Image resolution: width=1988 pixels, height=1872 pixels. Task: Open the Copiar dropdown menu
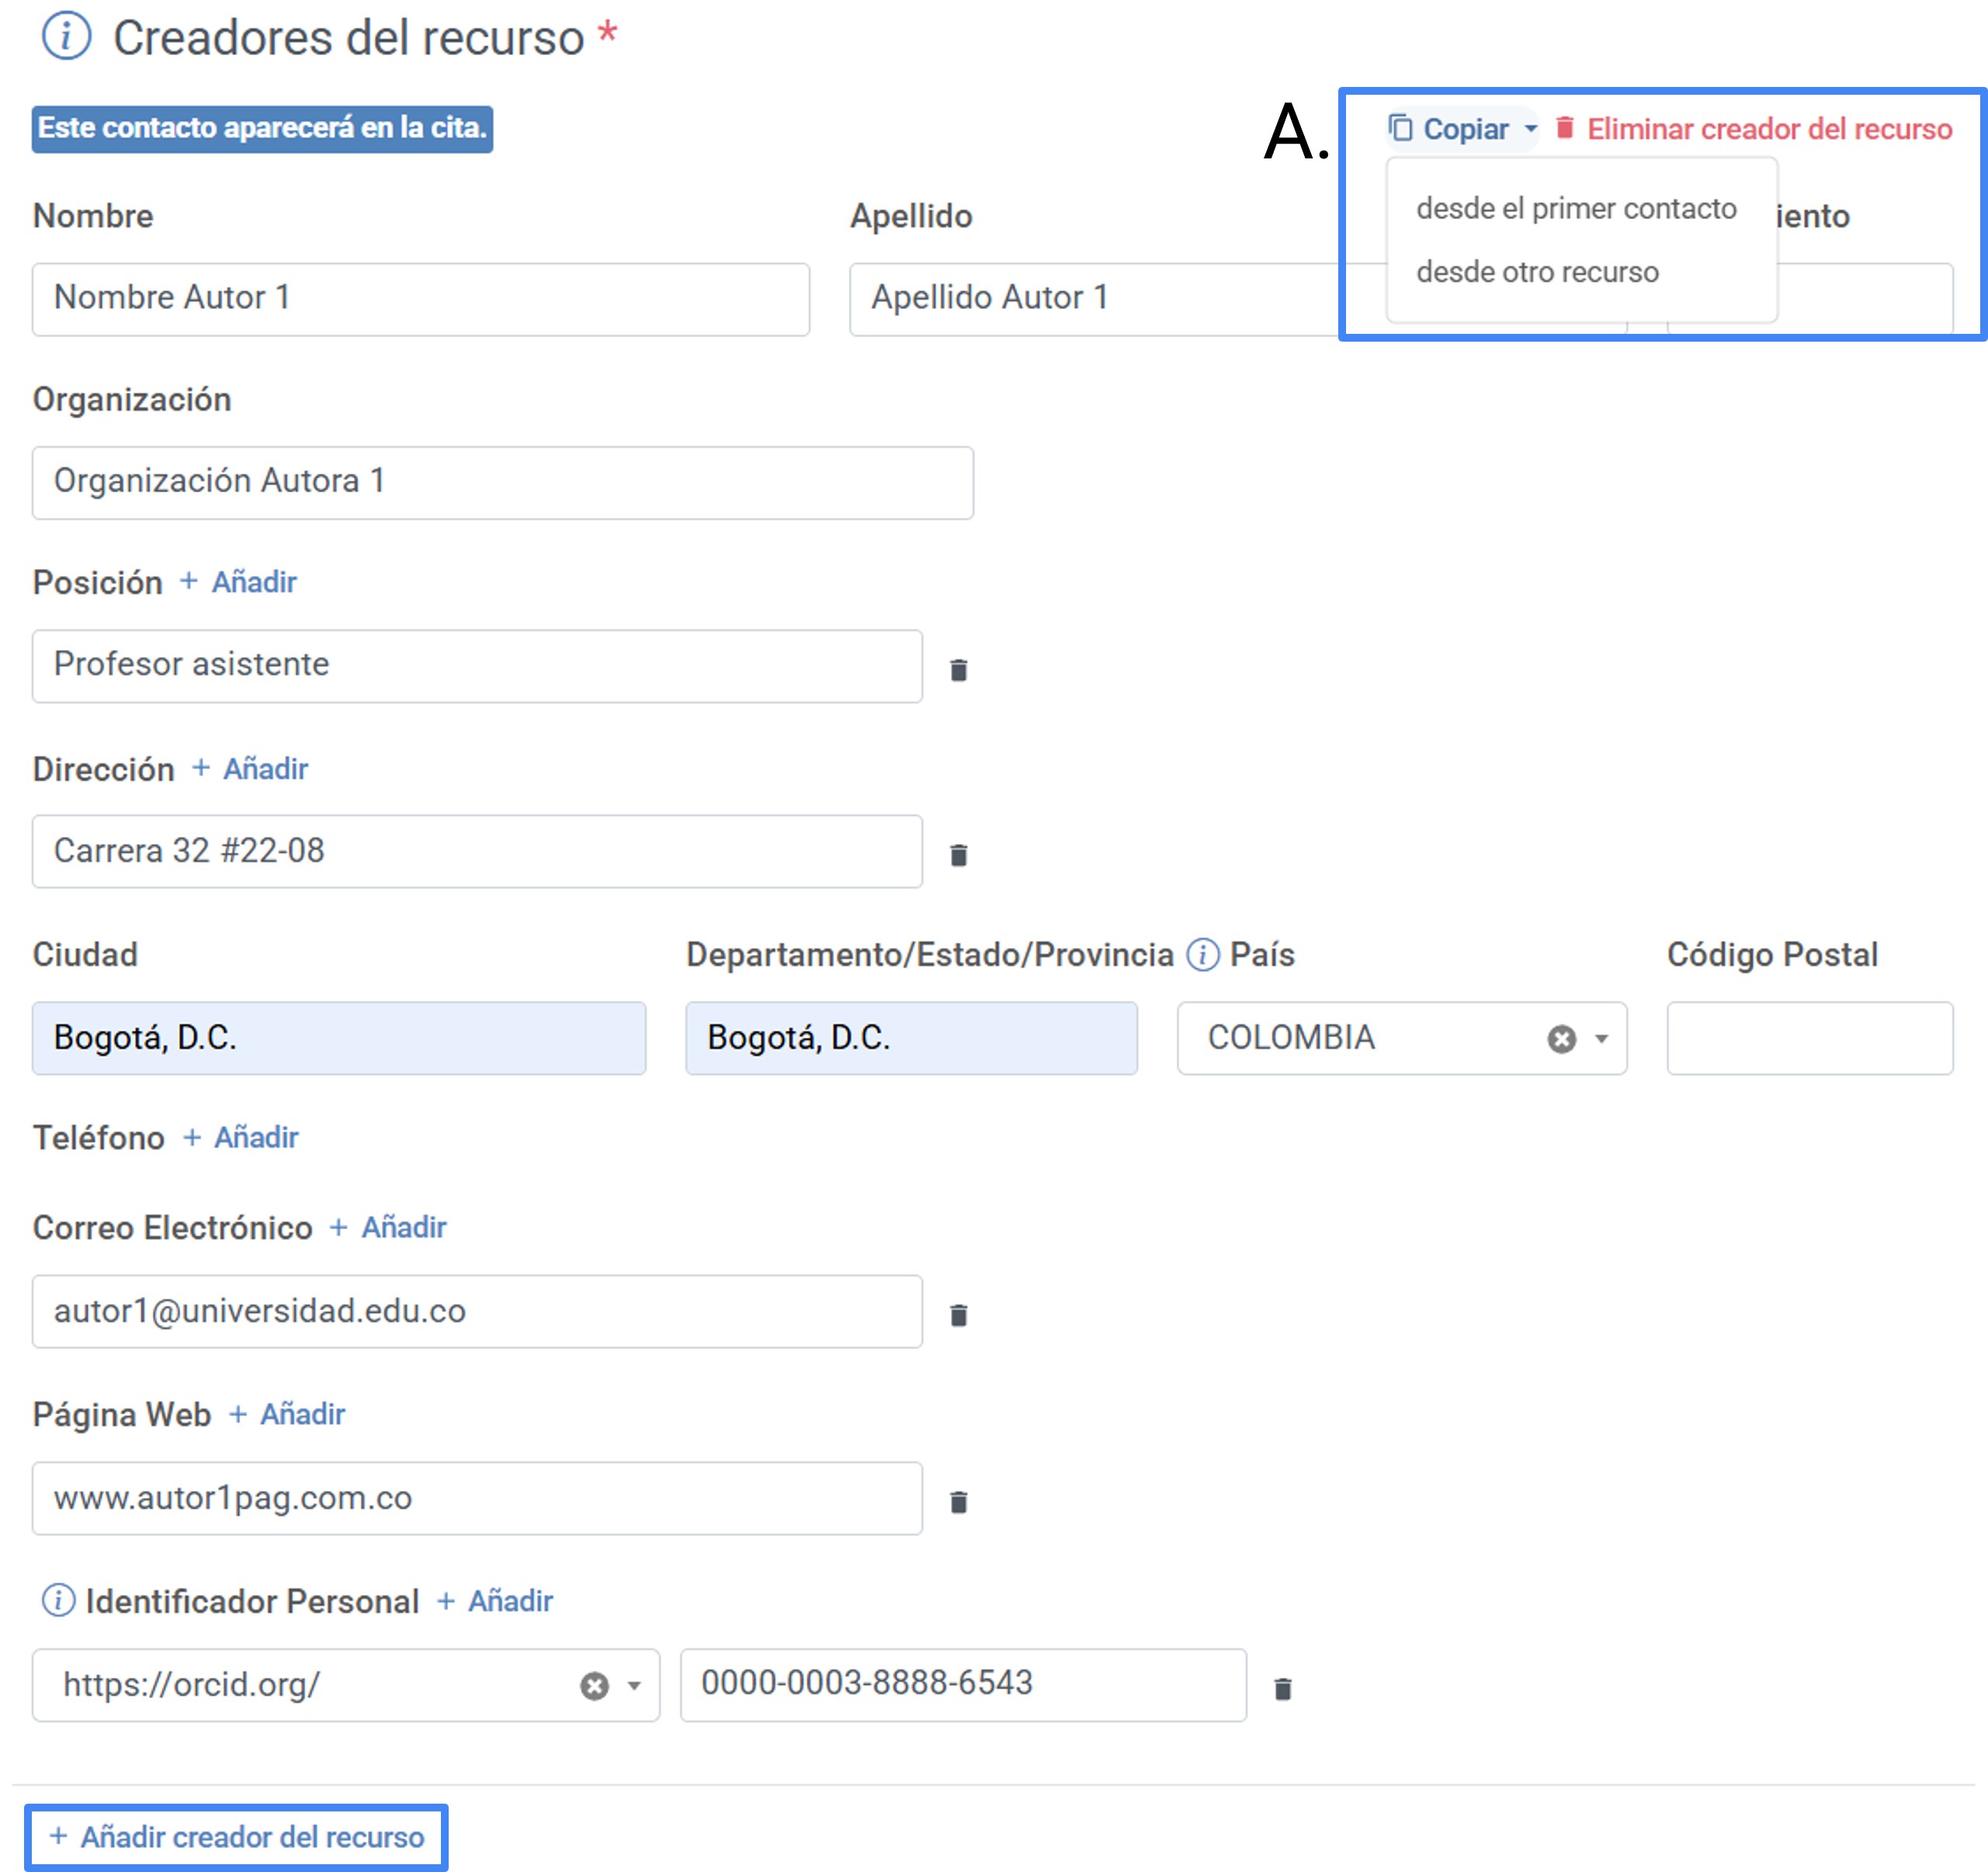[x=1463, y=129]
